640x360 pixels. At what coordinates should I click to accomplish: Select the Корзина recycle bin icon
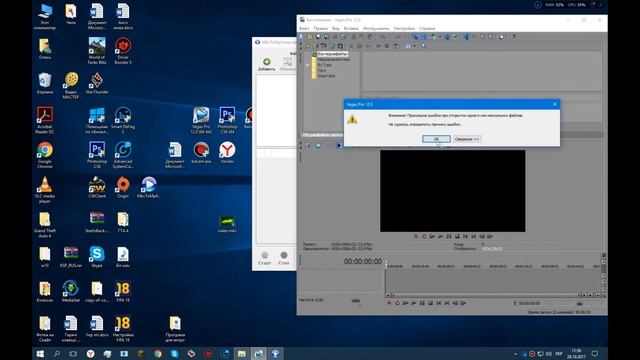(45, 83)
